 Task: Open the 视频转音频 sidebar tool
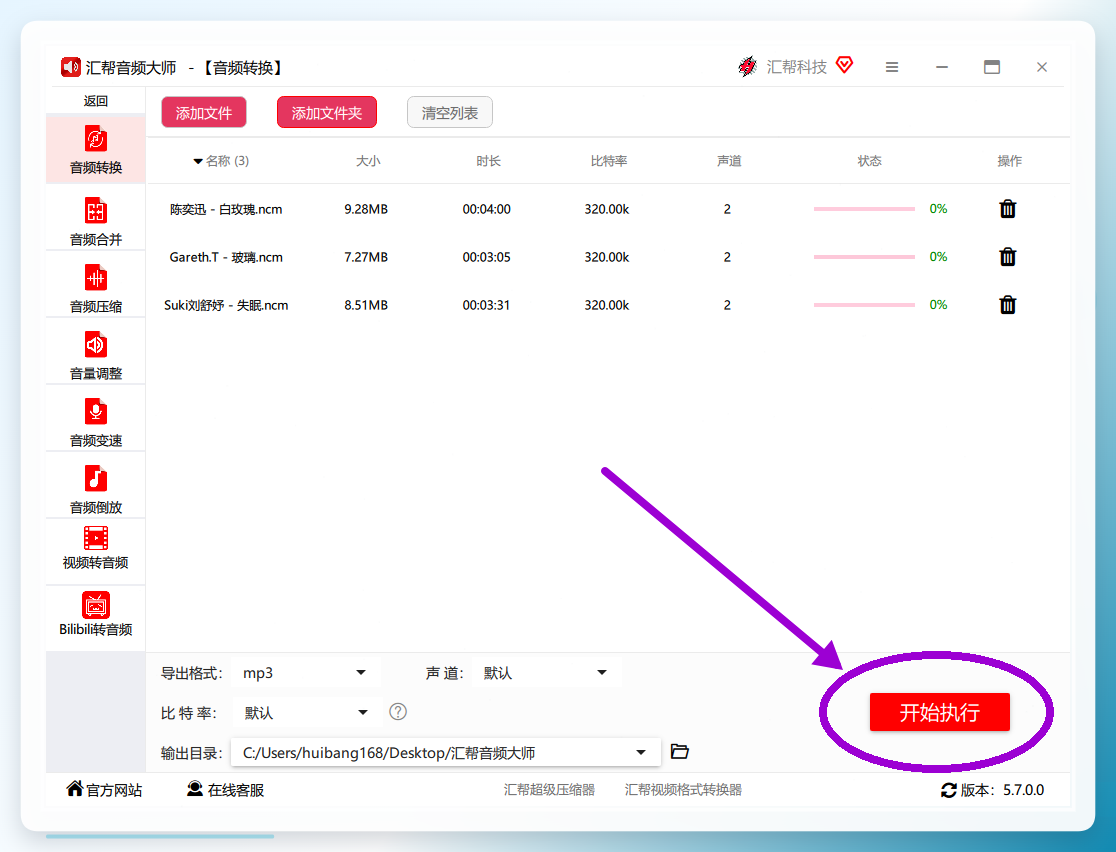click(x=95, y=548)
